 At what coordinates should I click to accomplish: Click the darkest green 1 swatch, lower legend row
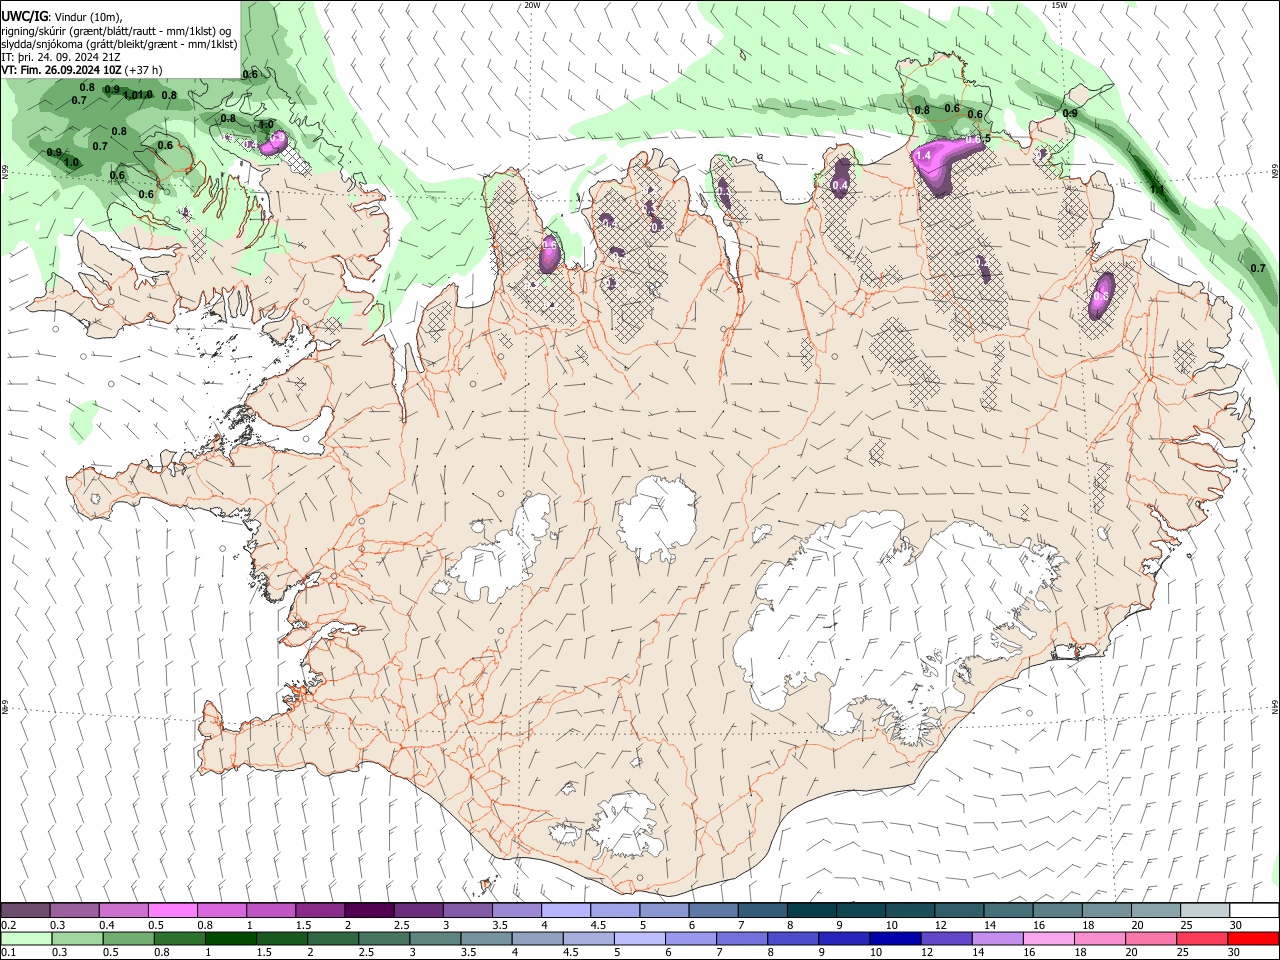coord(230,938)
